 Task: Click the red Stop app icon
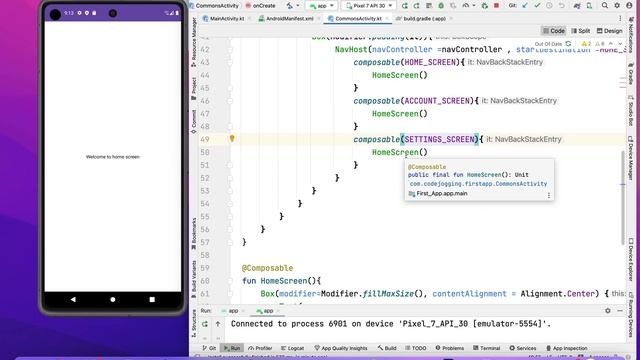click(x=496, y=6)
